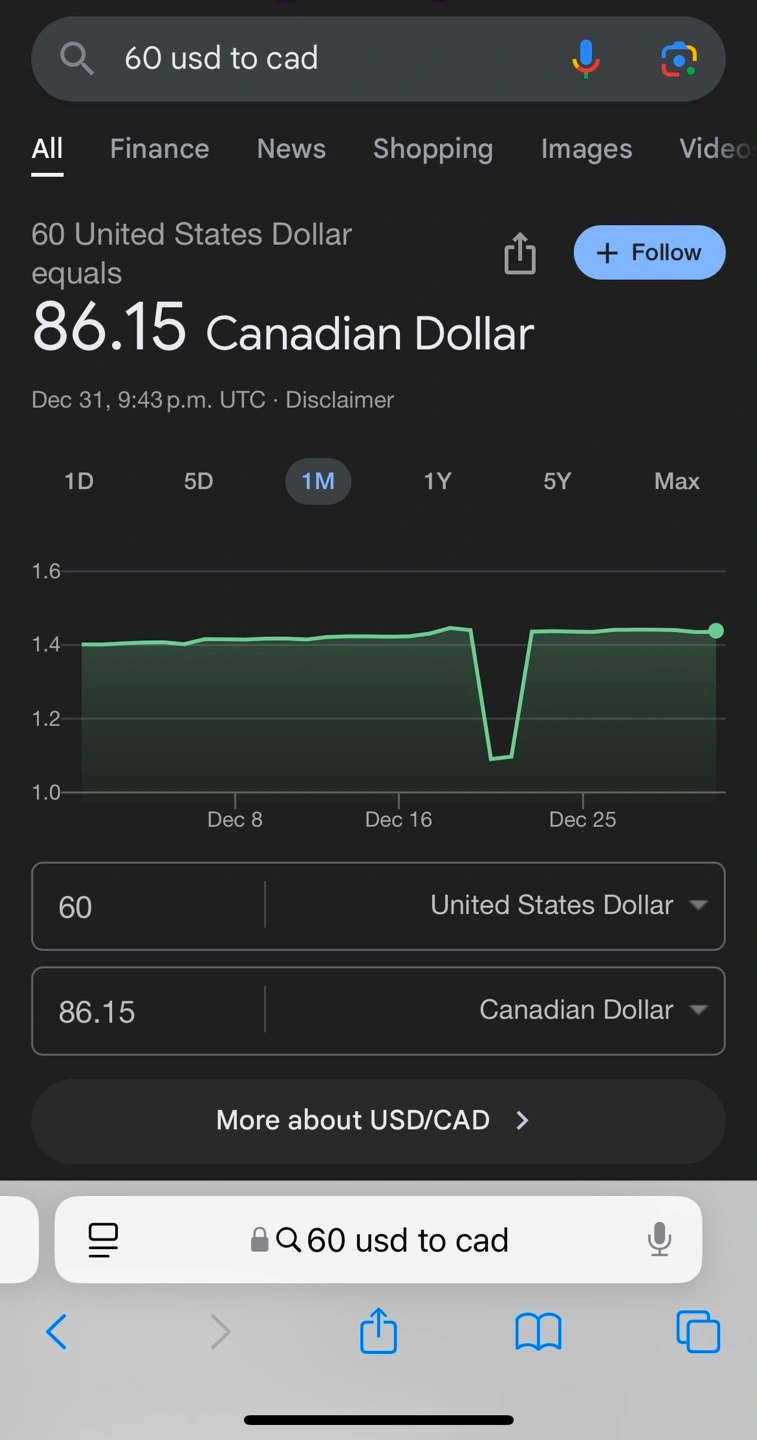Viewport: 757px width, 1440px height.
Task: Tap address bar microphone for dictation
Action: 659,1240
